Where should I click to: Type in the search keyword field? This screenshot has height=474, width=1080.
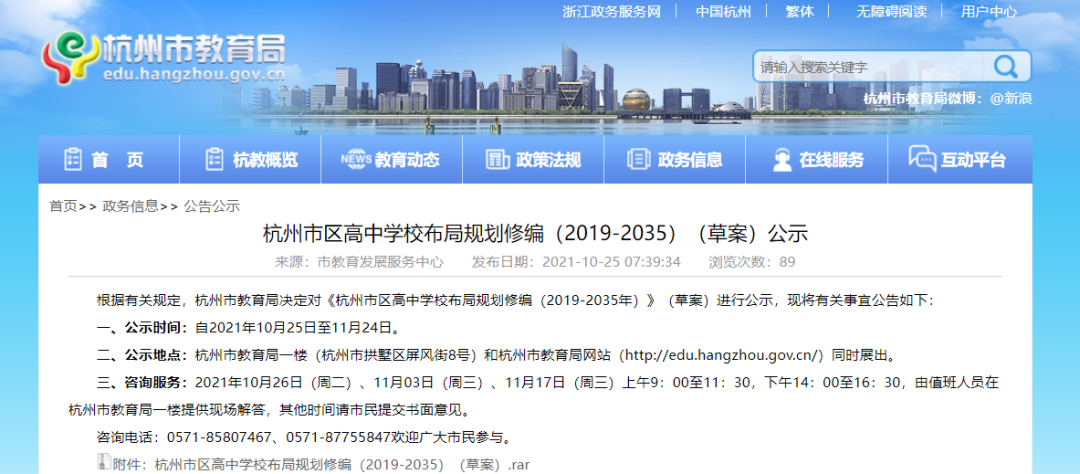click(x=867, y=67)
